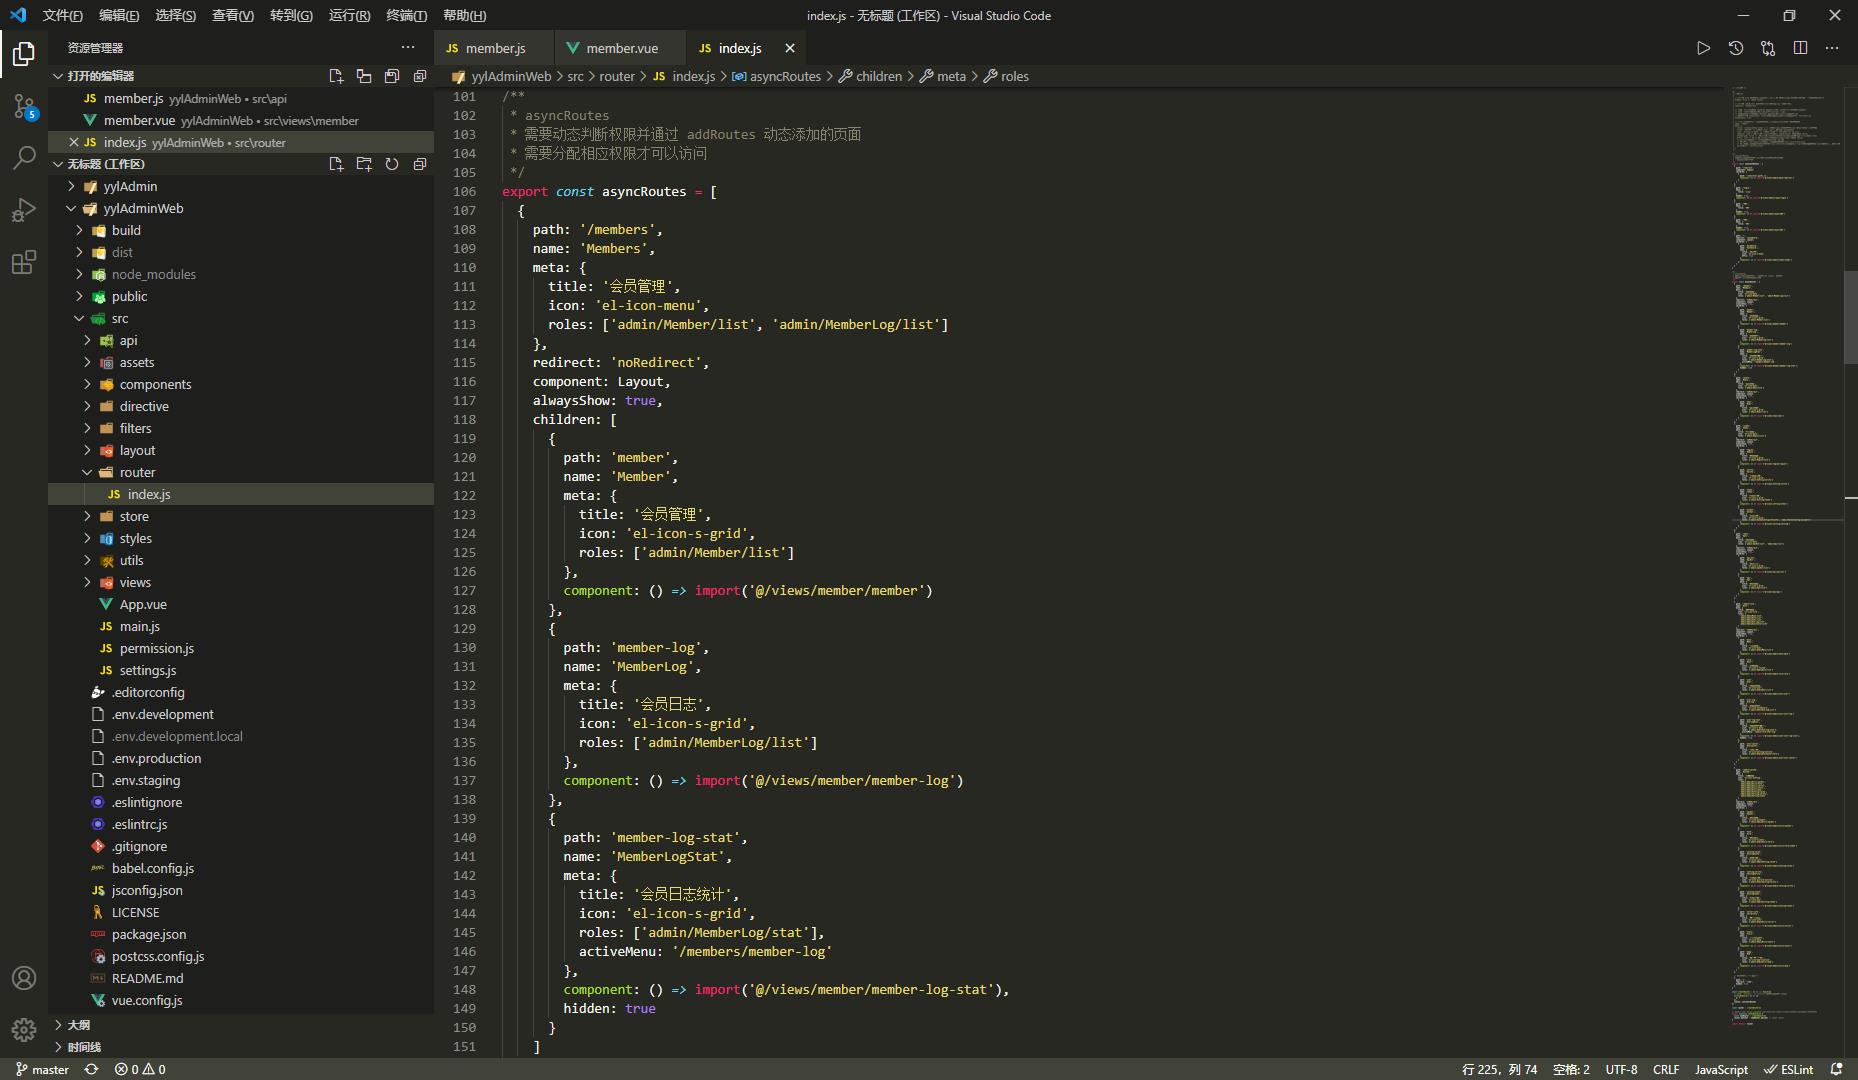Open the Run and Debug view

pos(24,210)
